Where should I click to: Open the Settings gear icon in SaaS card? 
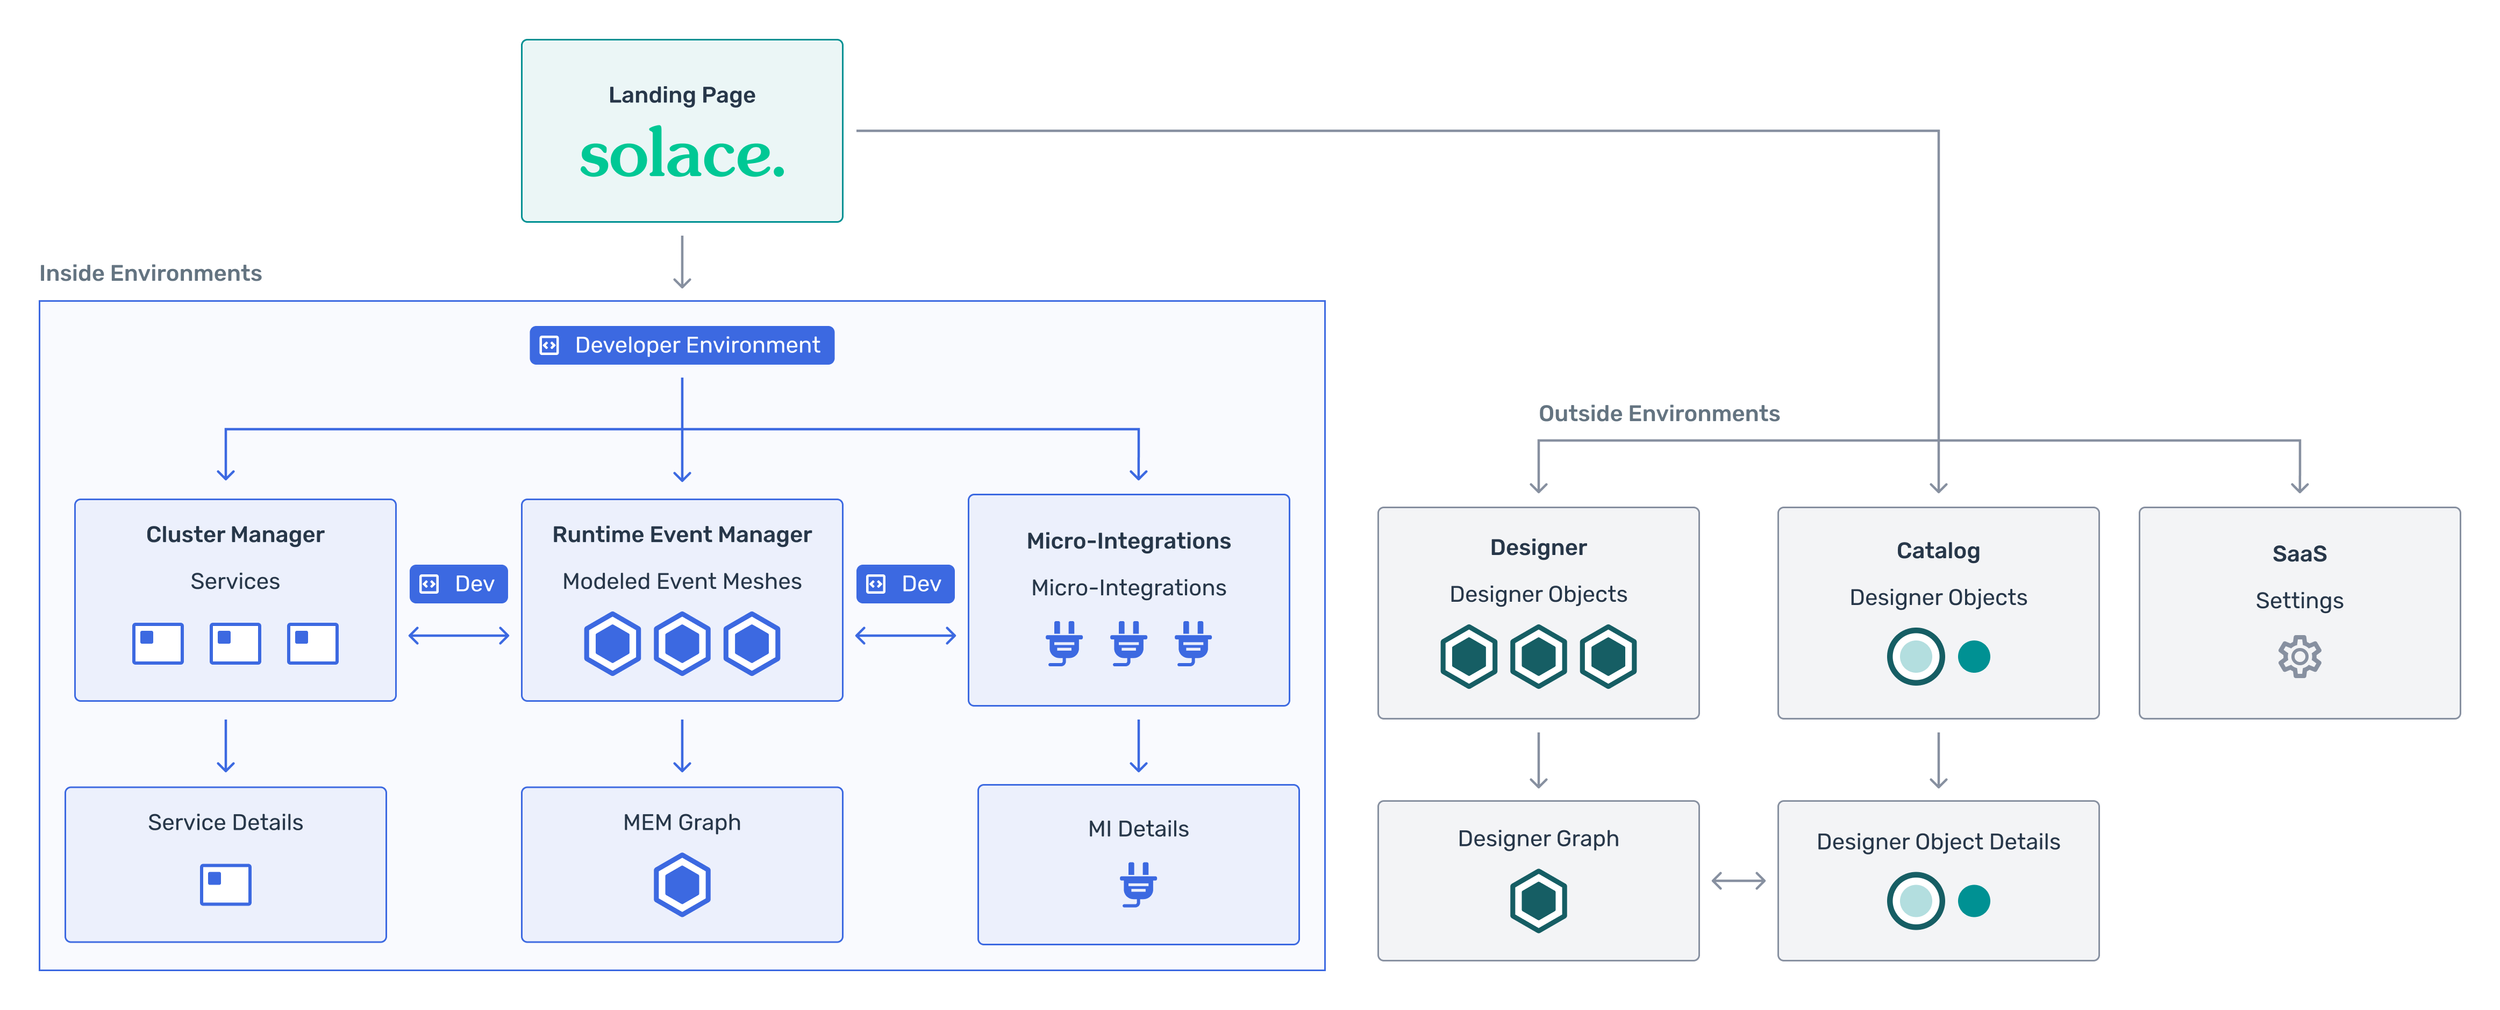coord(2300,657)
